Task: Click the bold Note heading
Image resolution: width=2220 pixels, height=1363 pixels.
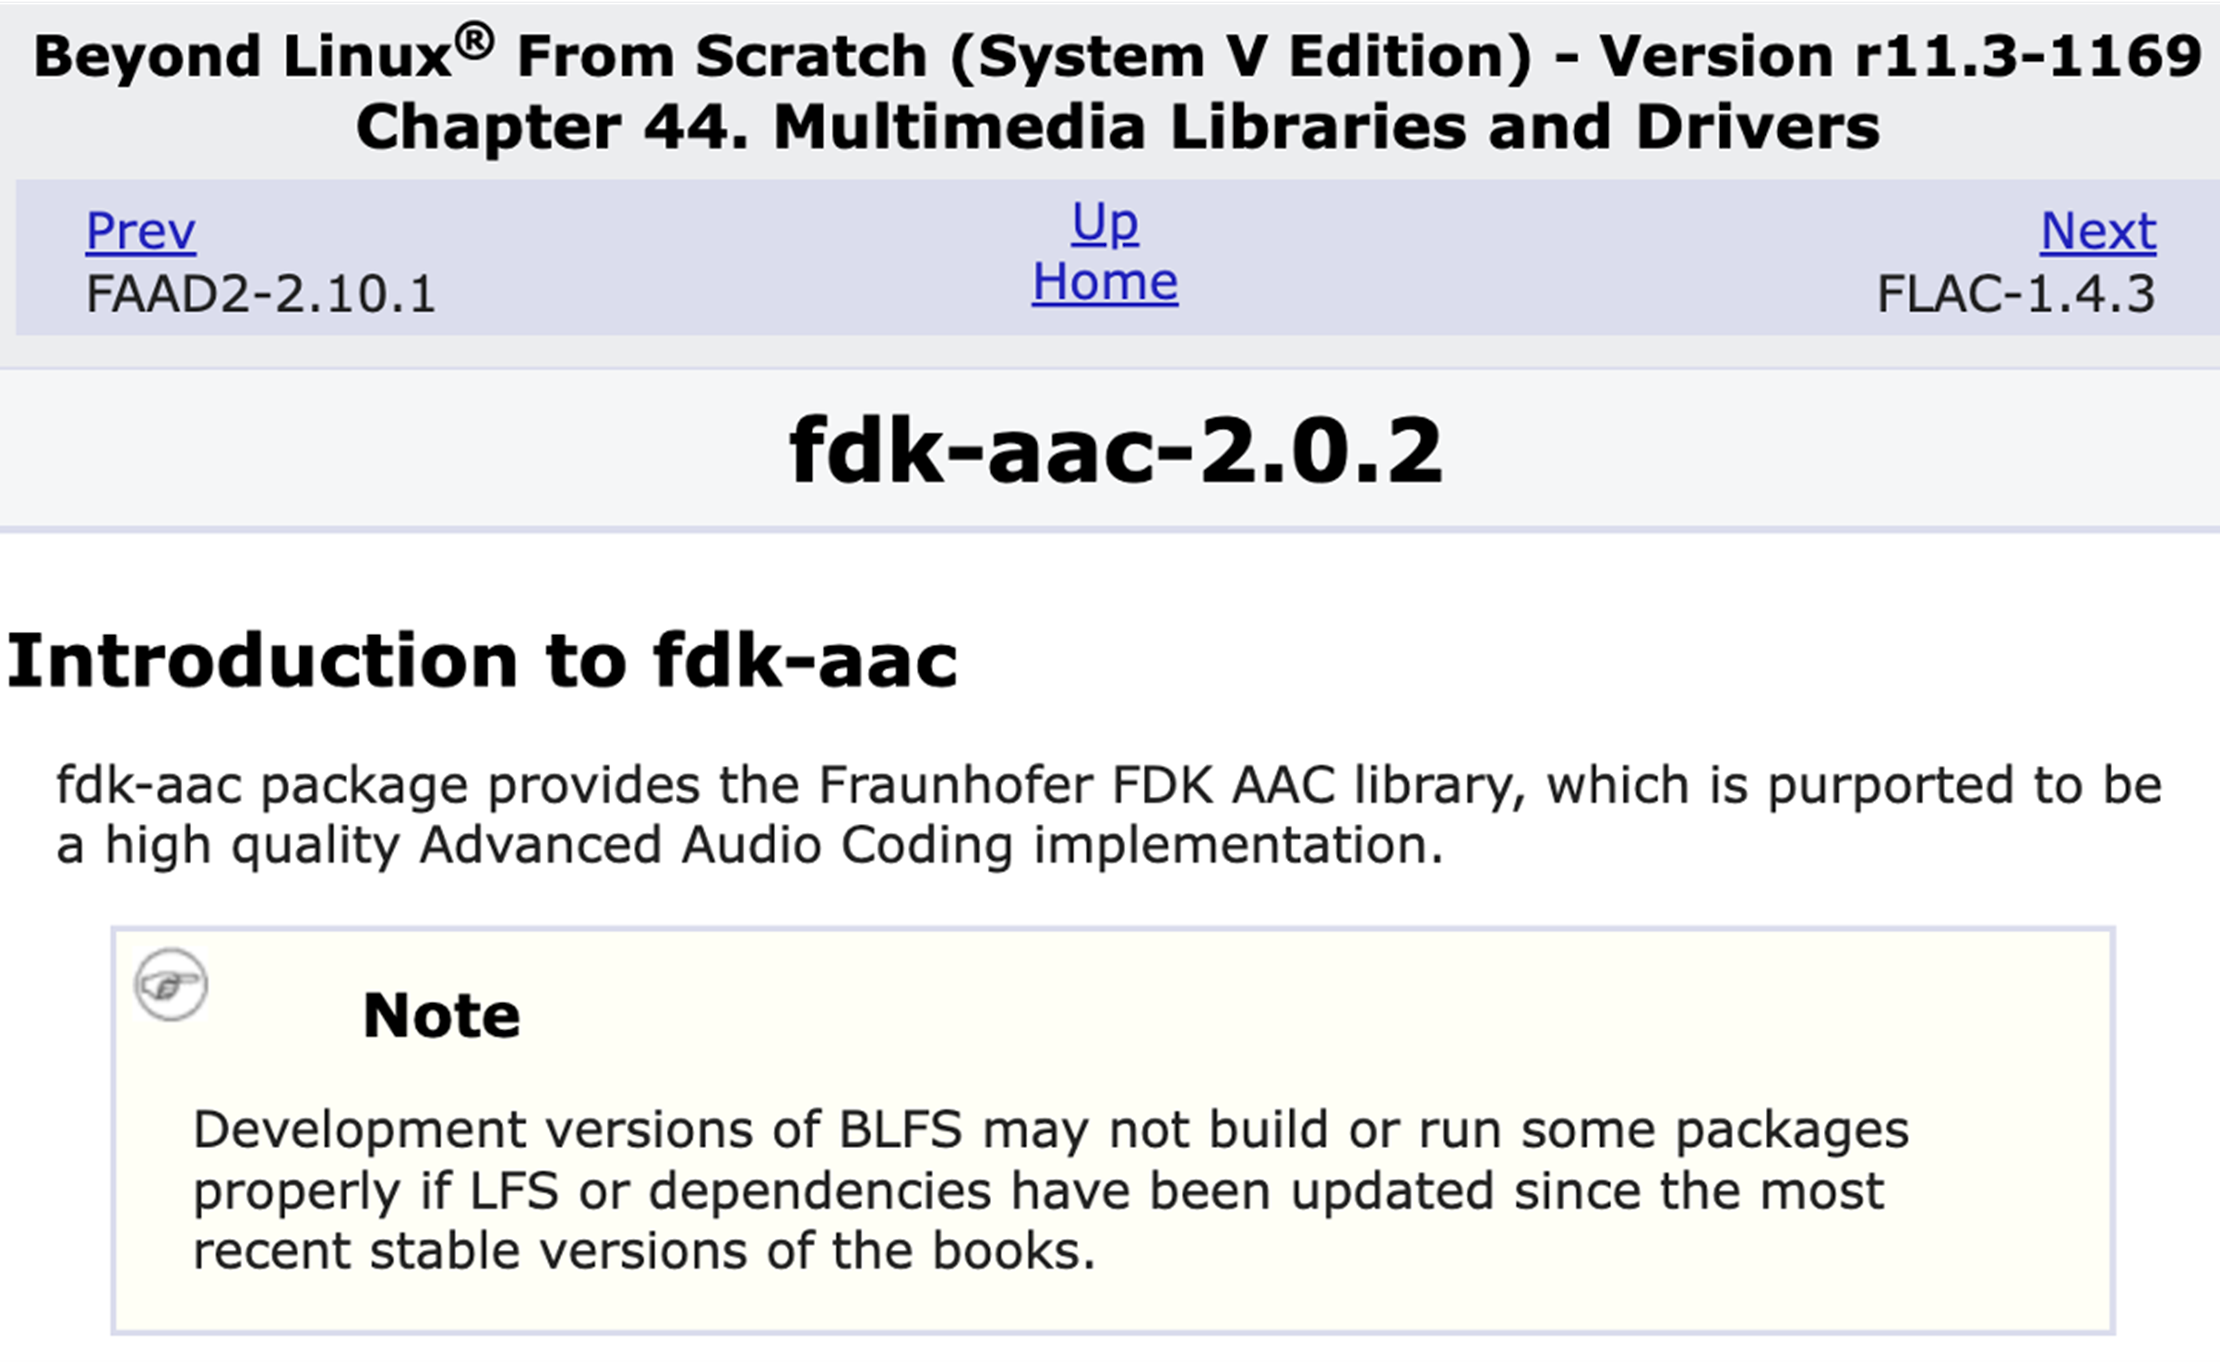Action: click(441, 1016)
